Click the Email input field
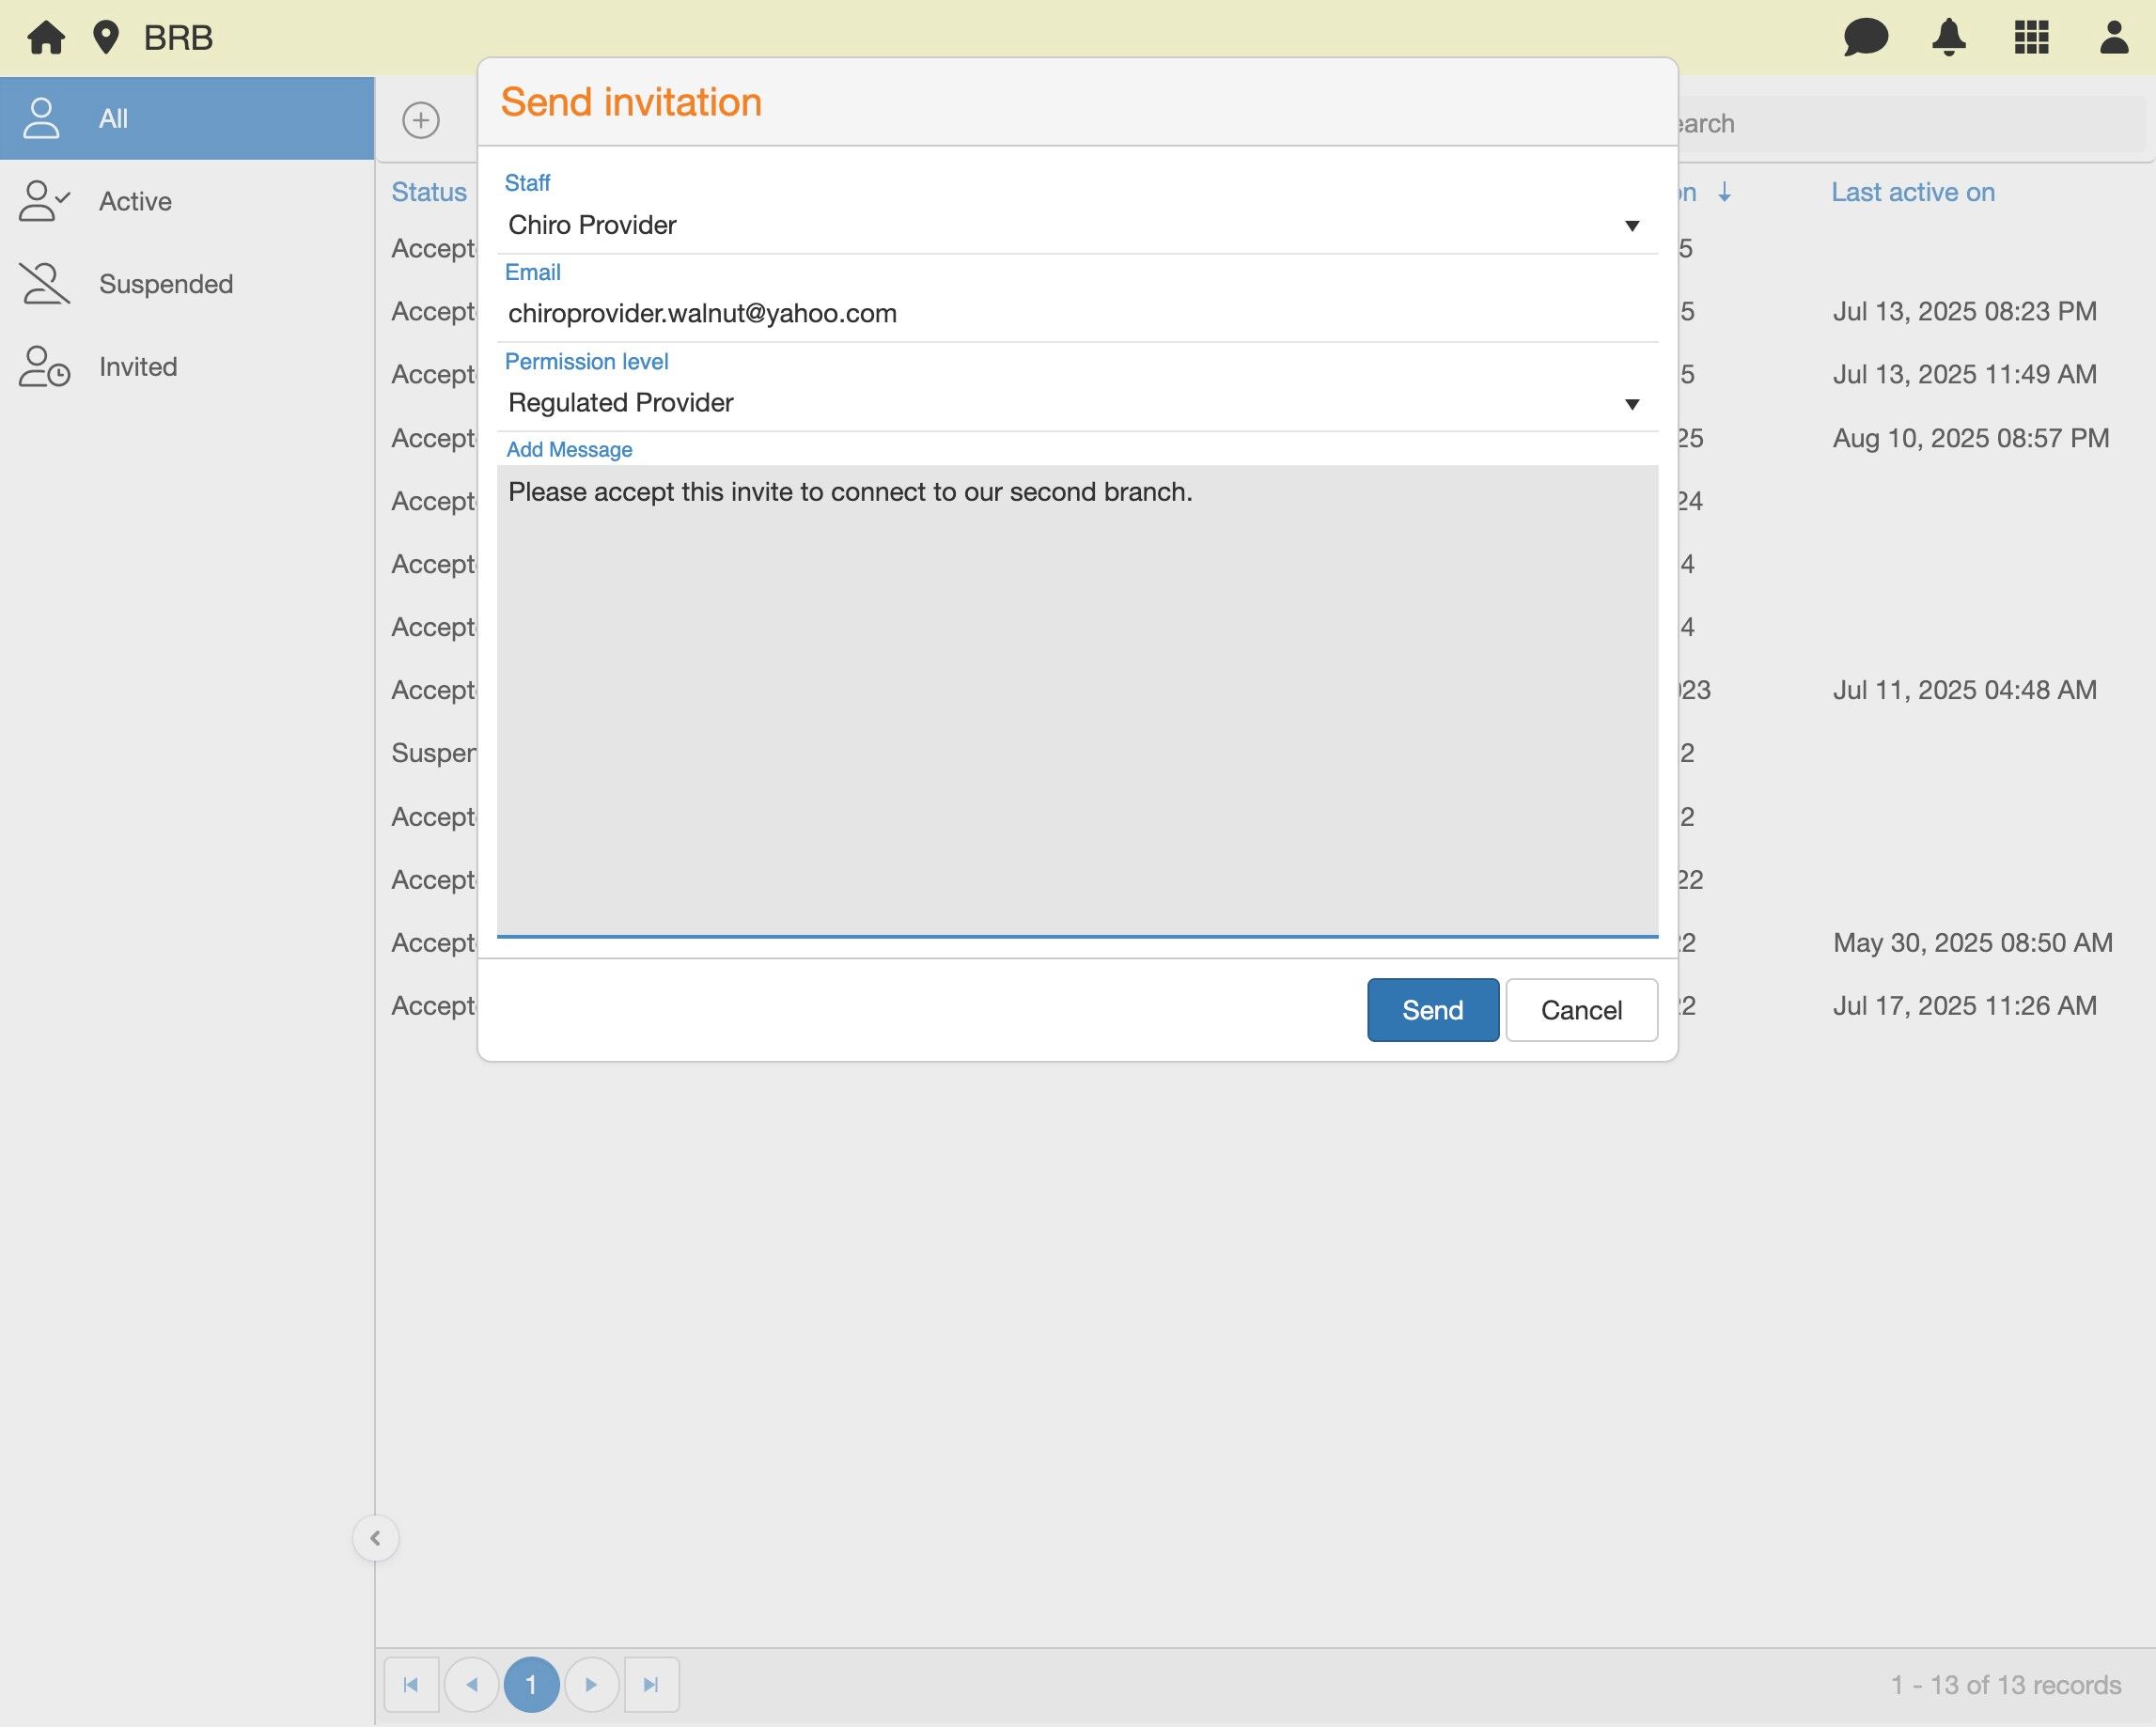Viewport: 2156px width, 1727px height. 1076,314
